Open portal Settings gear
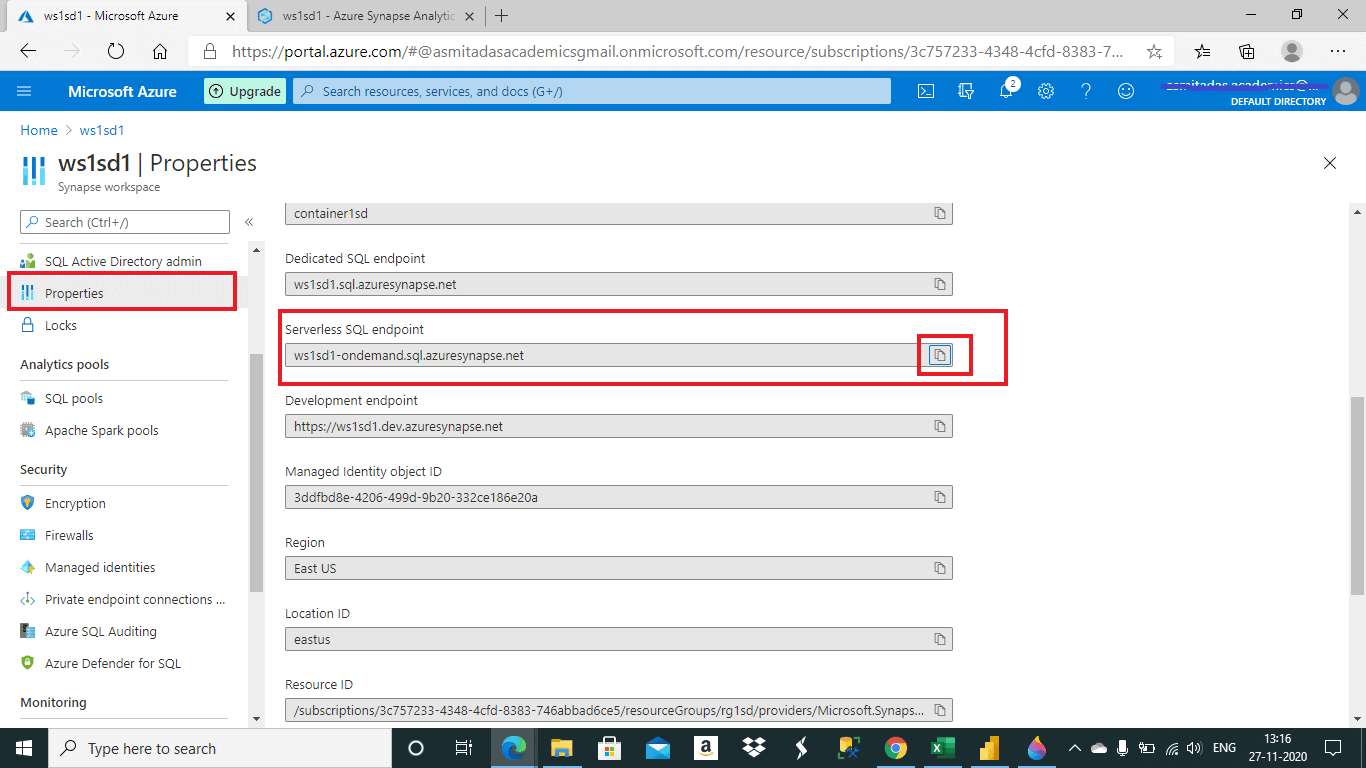 click(1046, 91)
